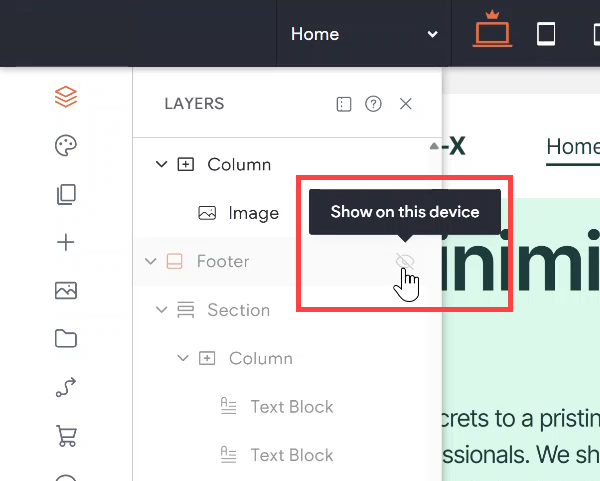Viewport: 600px width, 481px height.
Task: Click the Home link in site navigation
Action: coord(572,147)
